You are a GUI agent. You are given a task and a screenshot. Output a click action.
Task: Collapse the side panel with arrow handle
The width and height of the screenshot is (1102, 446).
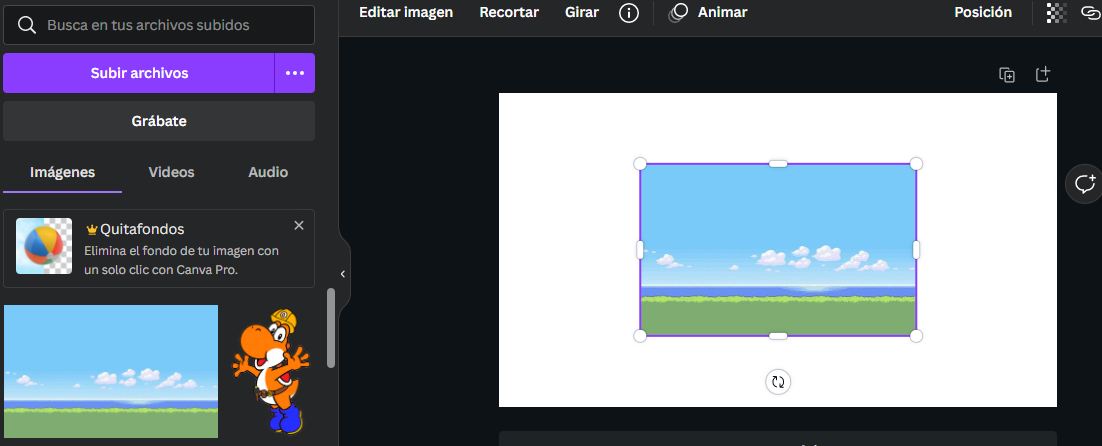point(343,274)
